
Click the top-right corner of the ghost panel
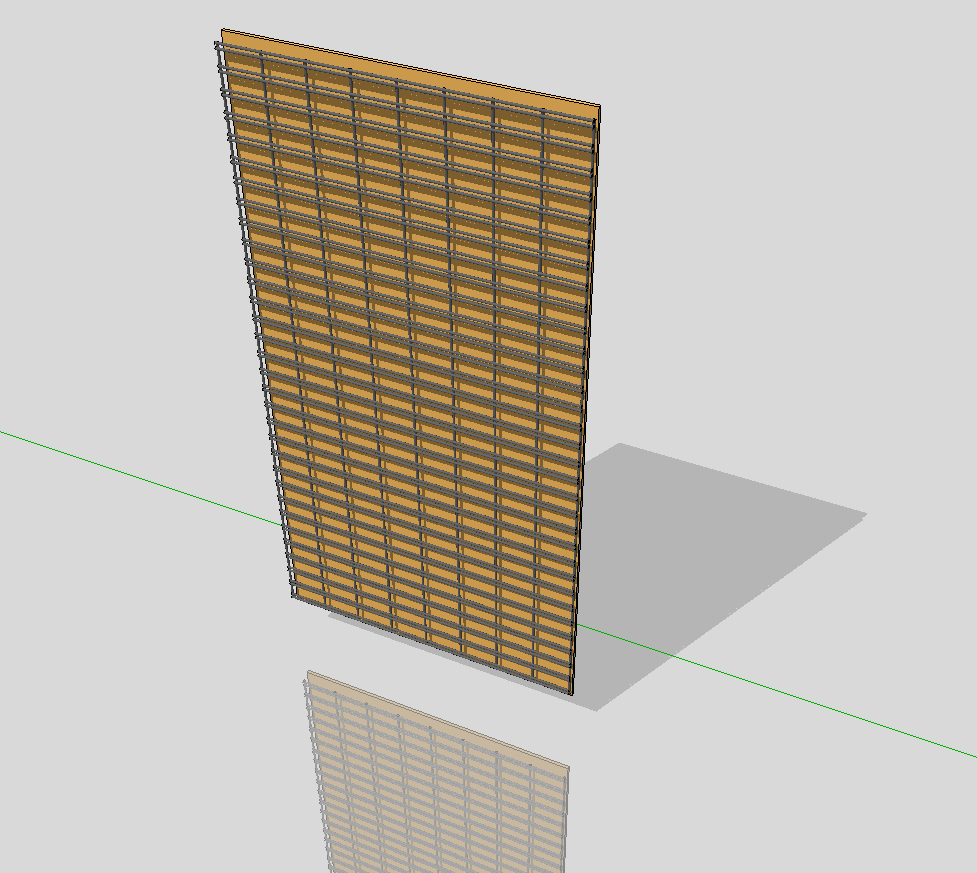pos(568,767)
